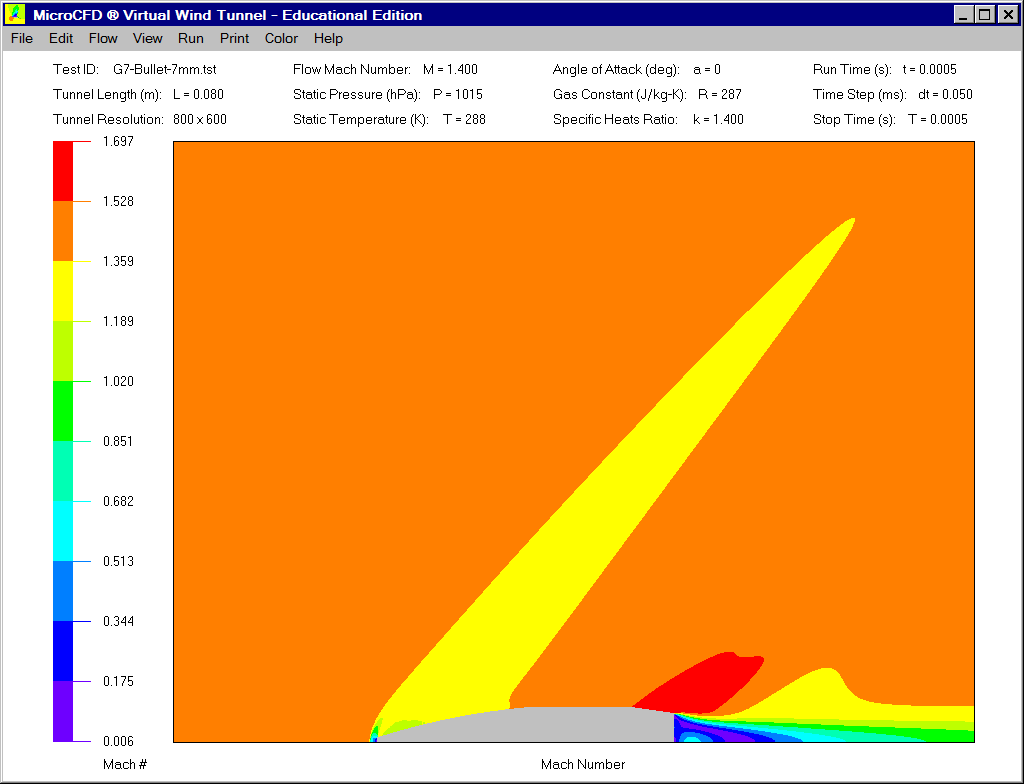
Task: Open the View menu
Action: [x=148, y=39]
